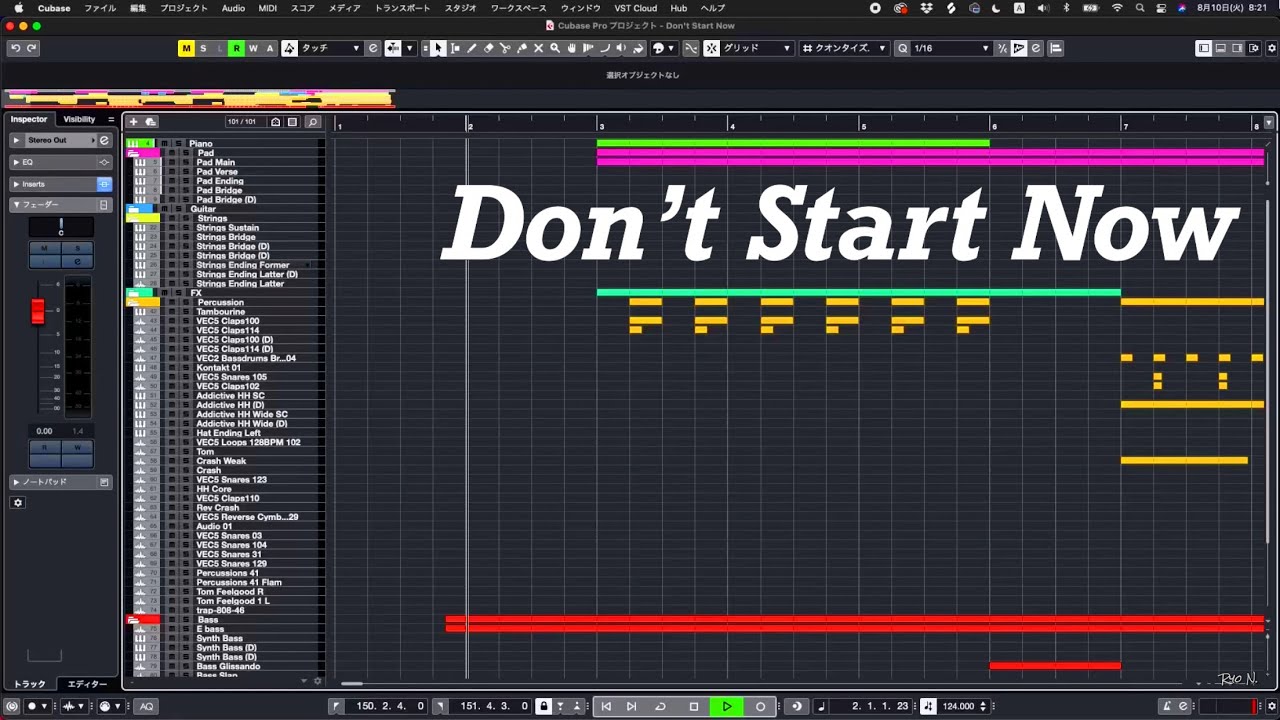Click the Dropbox icon in menu bar

click(x=926, y=8)
